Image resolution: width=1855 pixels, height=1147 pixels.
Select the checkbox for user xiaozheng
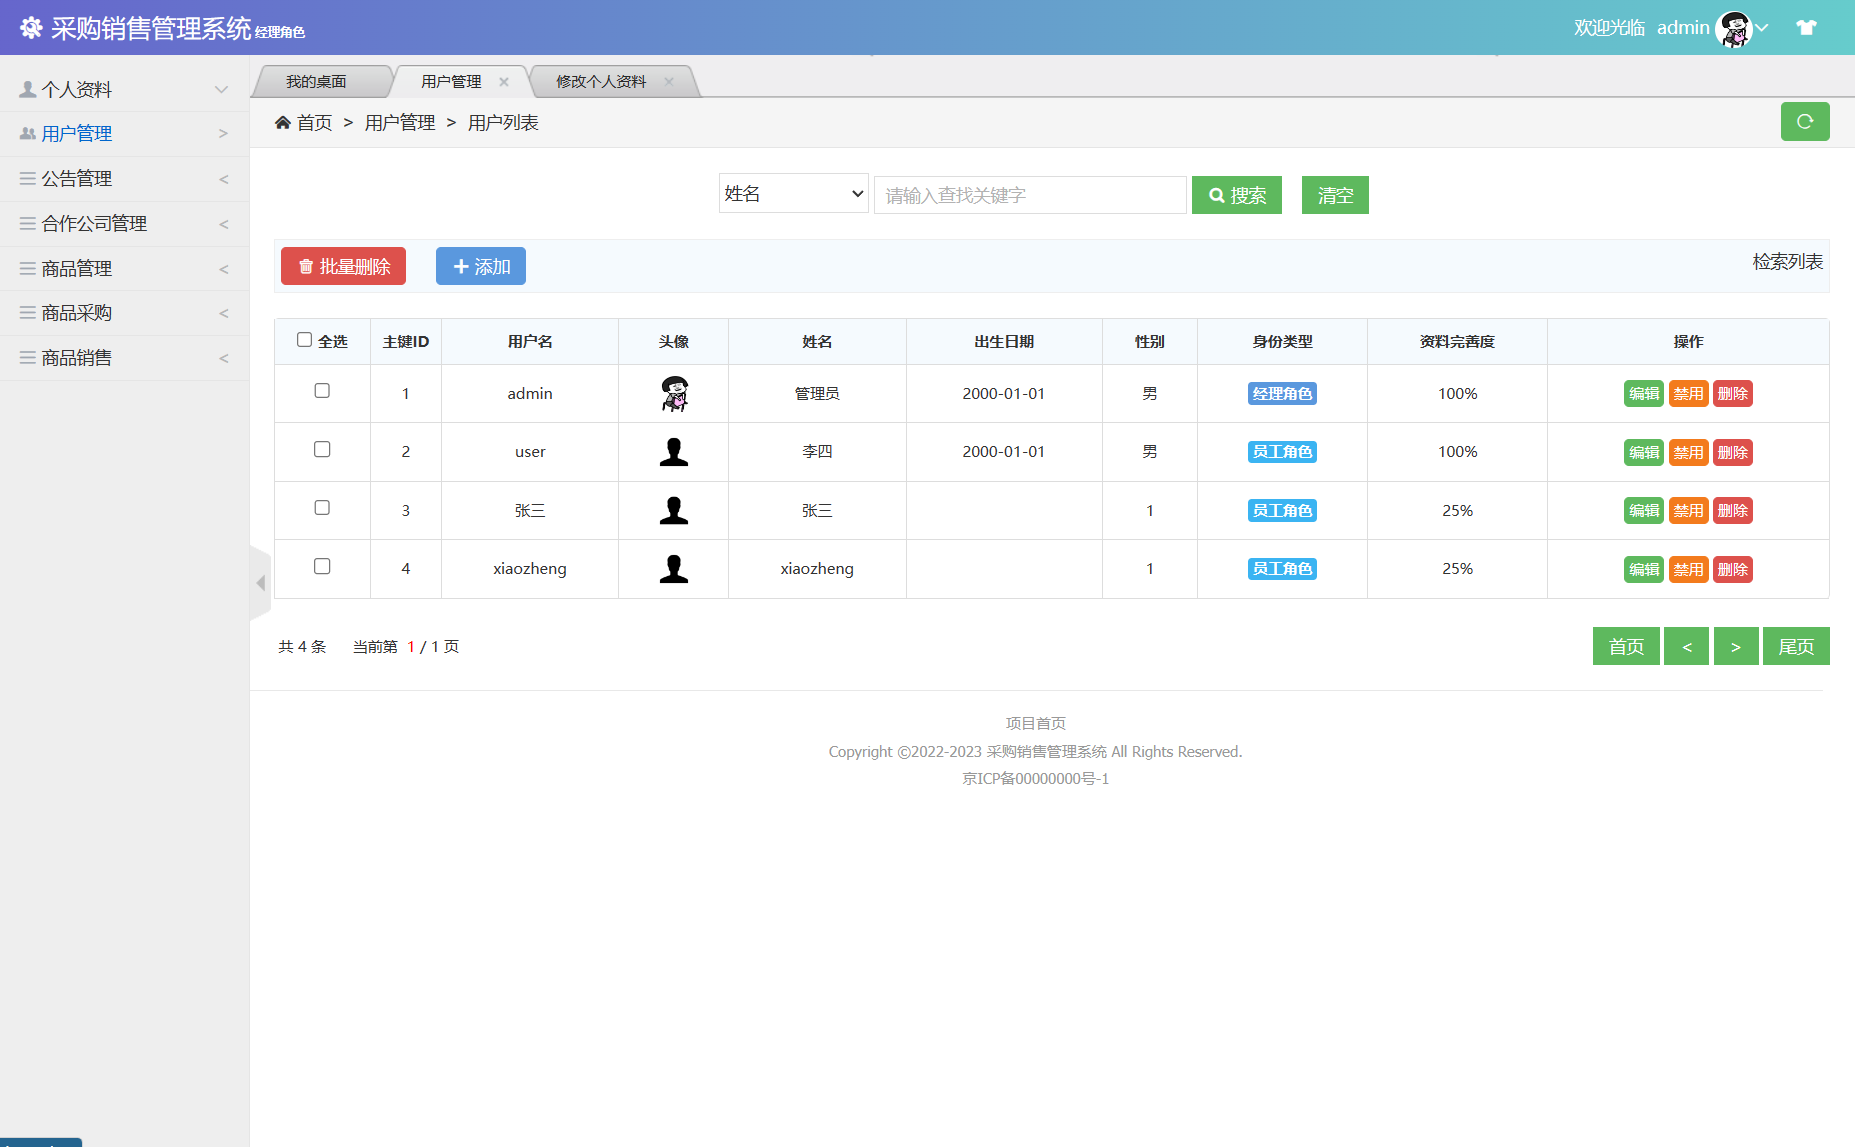point(322,567)
